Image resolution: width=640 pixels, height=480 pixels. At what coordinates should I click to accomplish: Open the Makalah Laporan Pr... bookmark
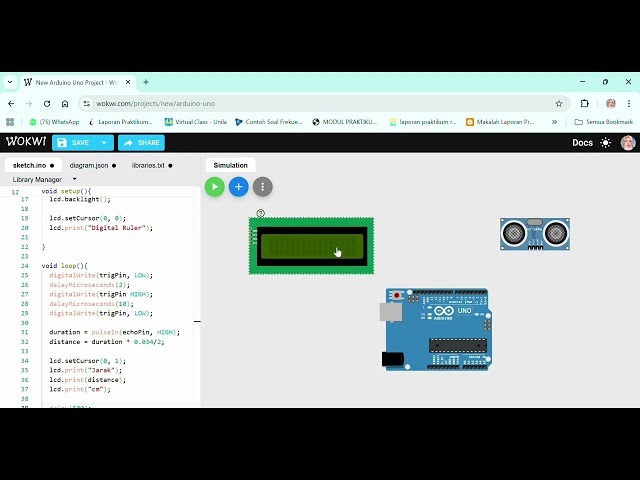[x=500, y=122]
